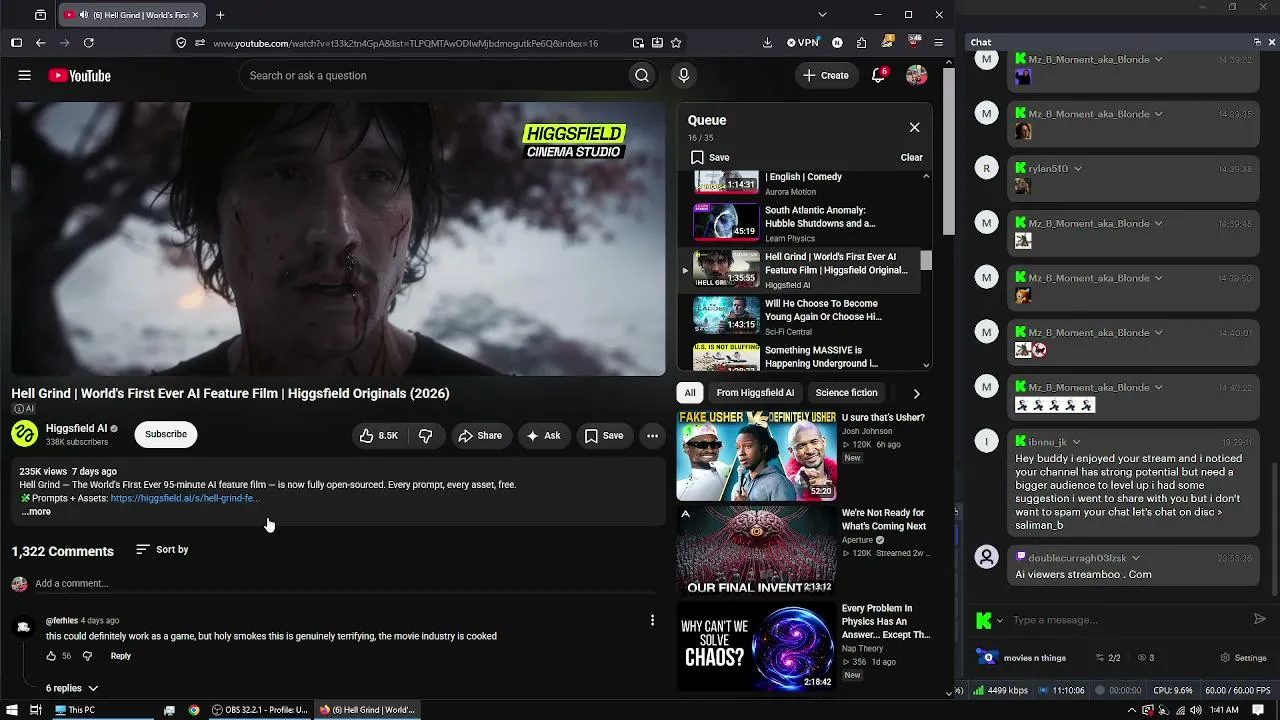This screenshot has width=1280, height=720.
Task: Open the U sure that's Usher thumbnail
Action: coord(756,455)
